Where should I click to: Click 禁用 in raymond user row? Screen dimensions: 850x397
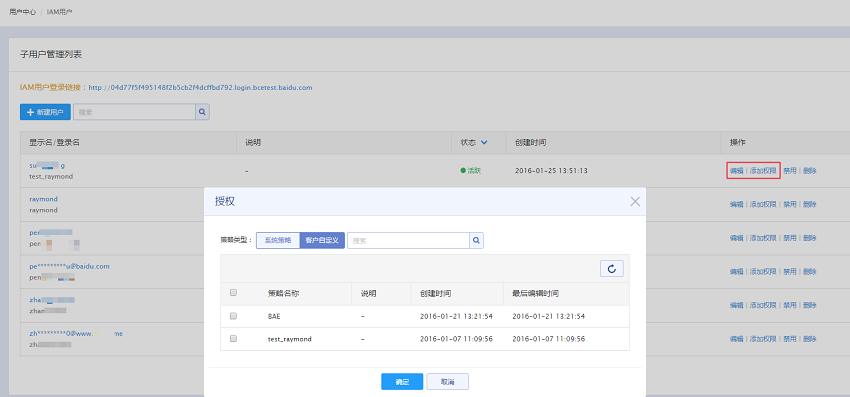(790, 204)
